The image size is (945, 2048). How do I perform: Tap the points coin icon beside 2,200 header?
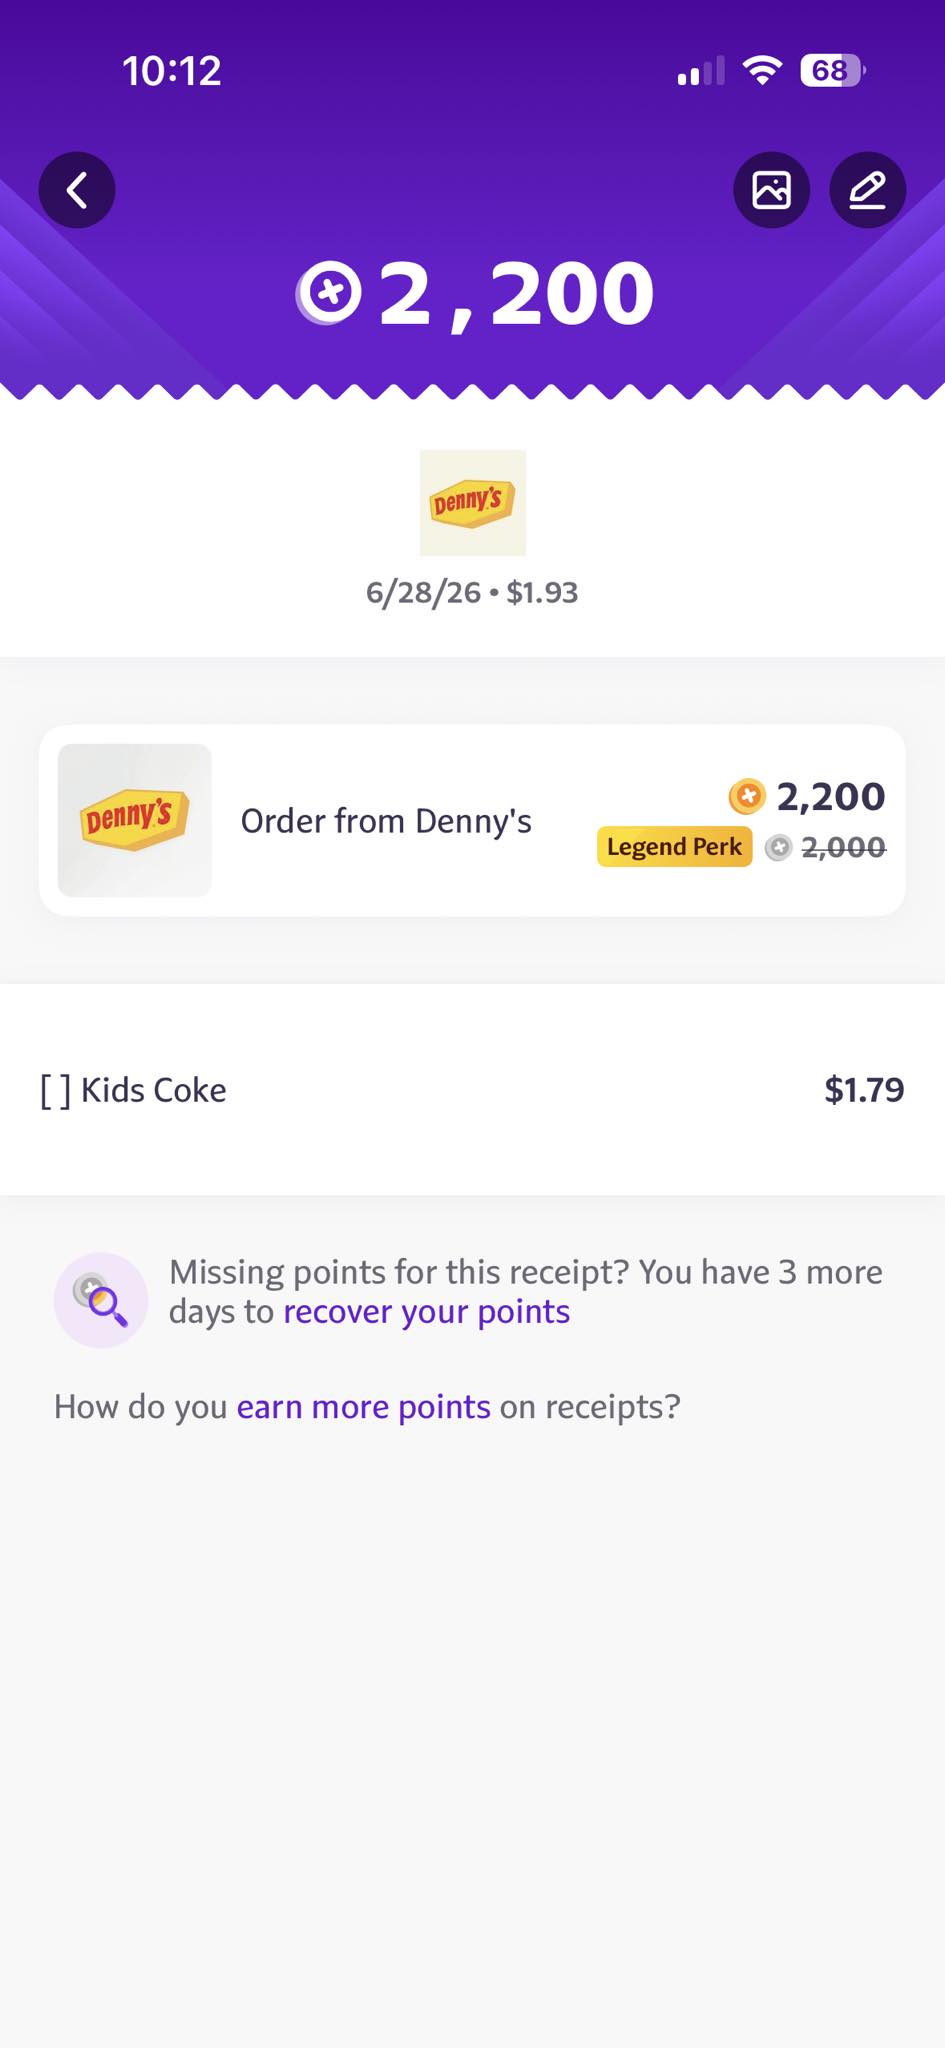(x=328, y=293)
